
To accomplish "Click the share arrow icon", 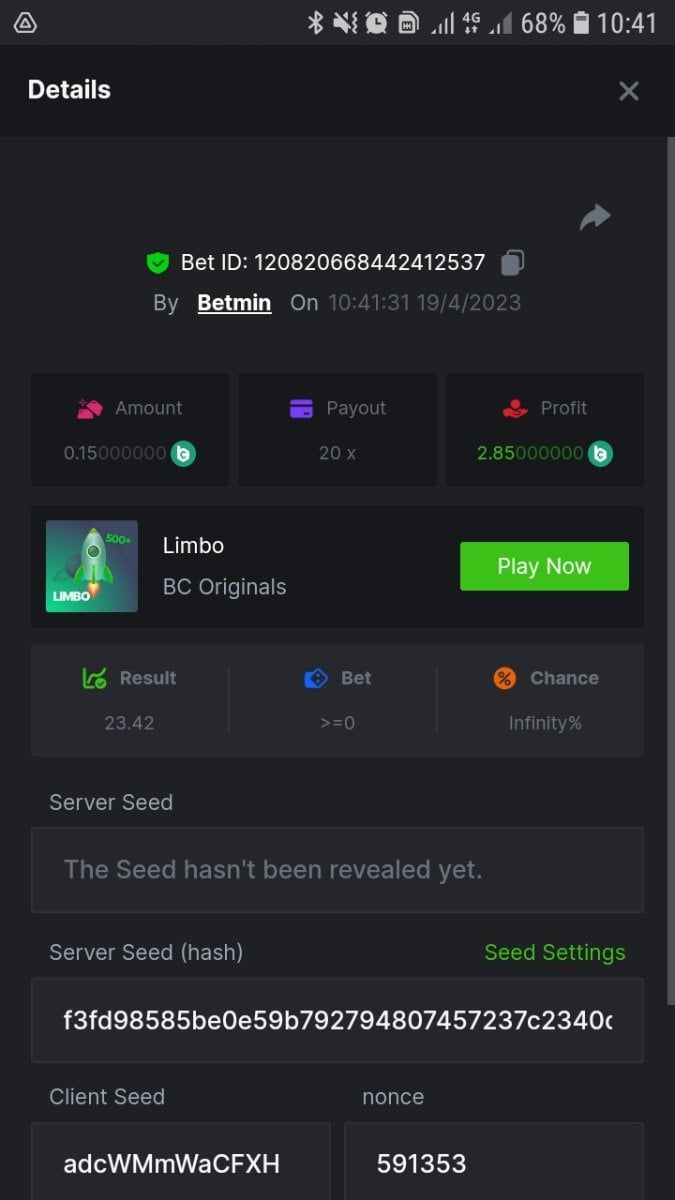I will tap(595, 216).
